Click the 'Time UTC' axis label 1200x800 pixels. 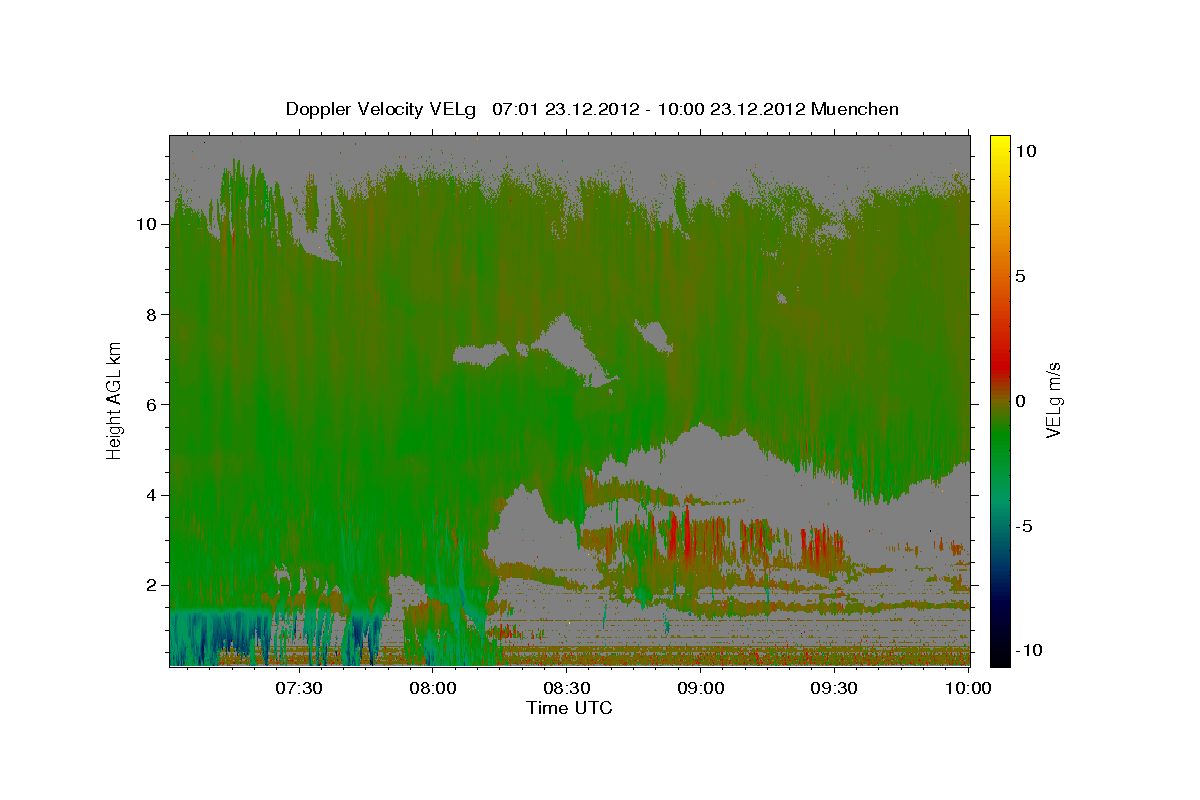[x=569, y=708]
